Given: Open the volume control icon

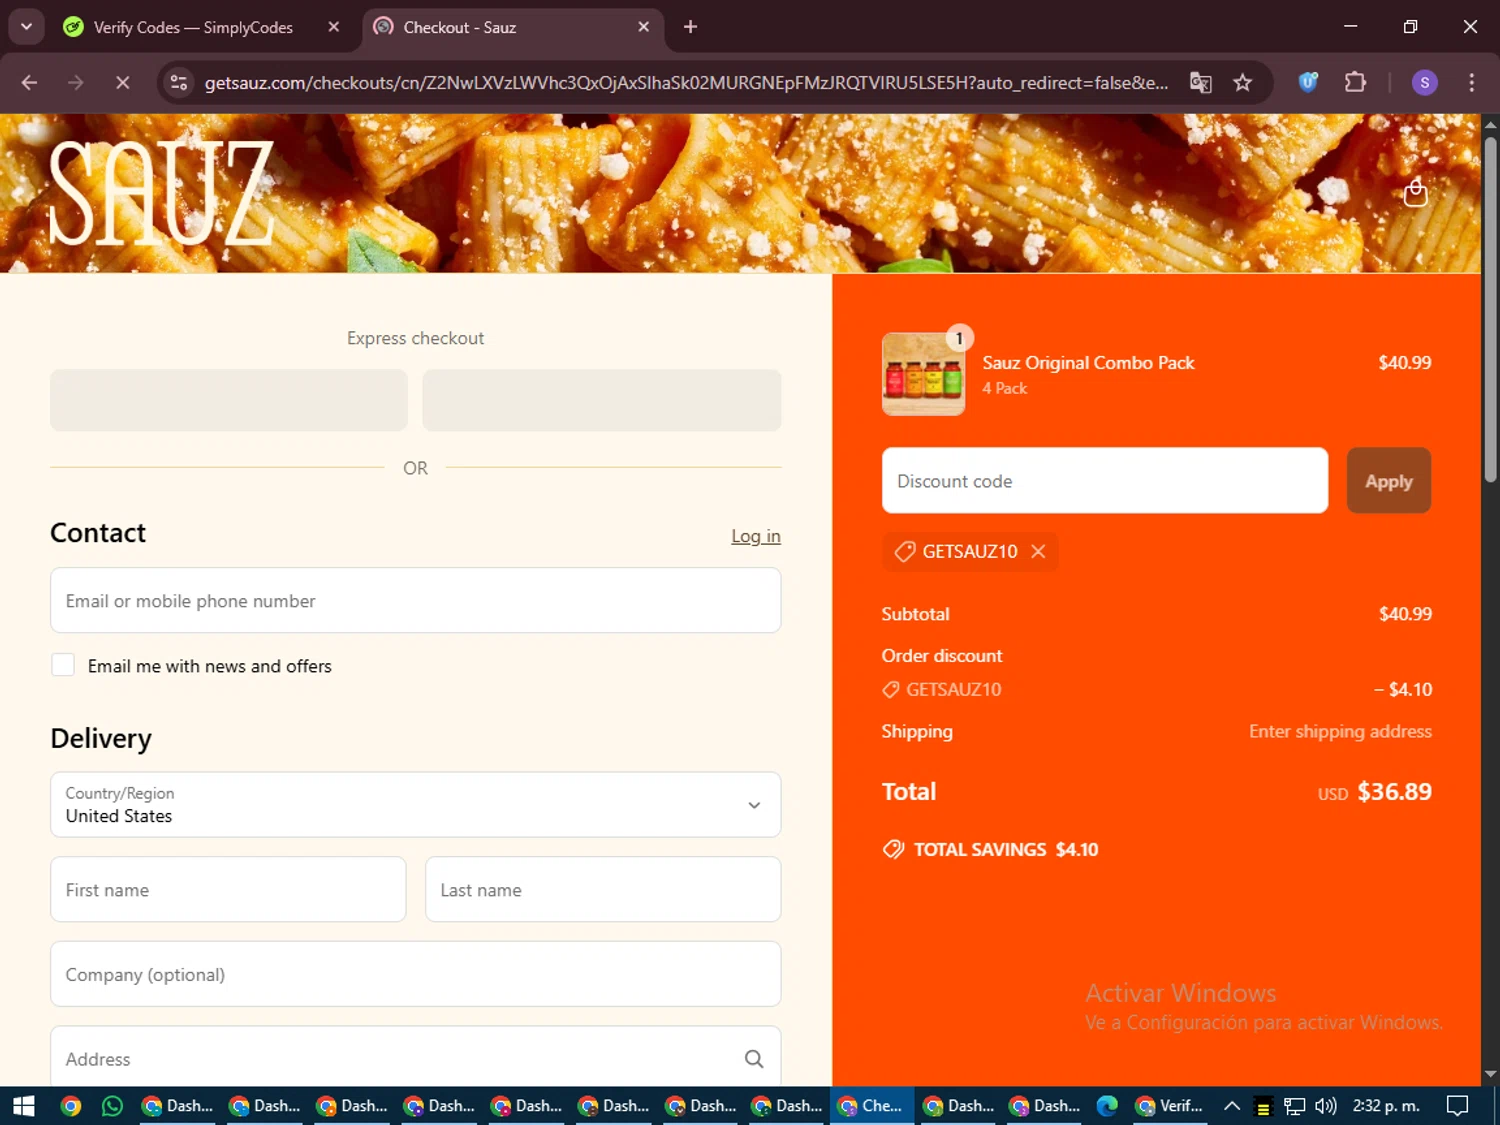Looking at the screenshot, I should click(1326, 1106).
